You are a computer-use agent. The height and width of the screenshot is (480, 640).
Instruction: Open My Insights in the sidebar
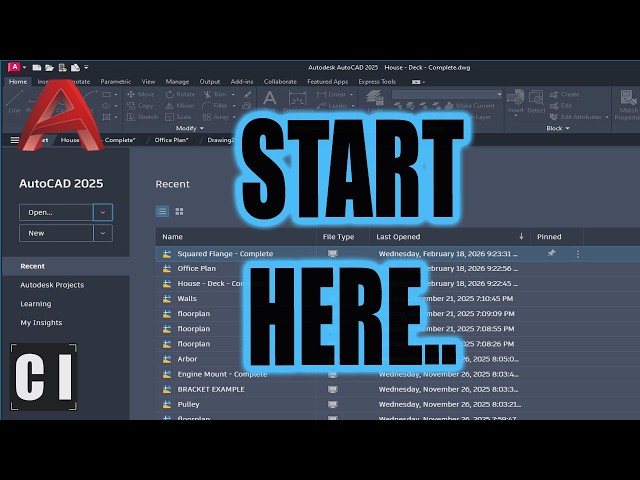[41, 322]
